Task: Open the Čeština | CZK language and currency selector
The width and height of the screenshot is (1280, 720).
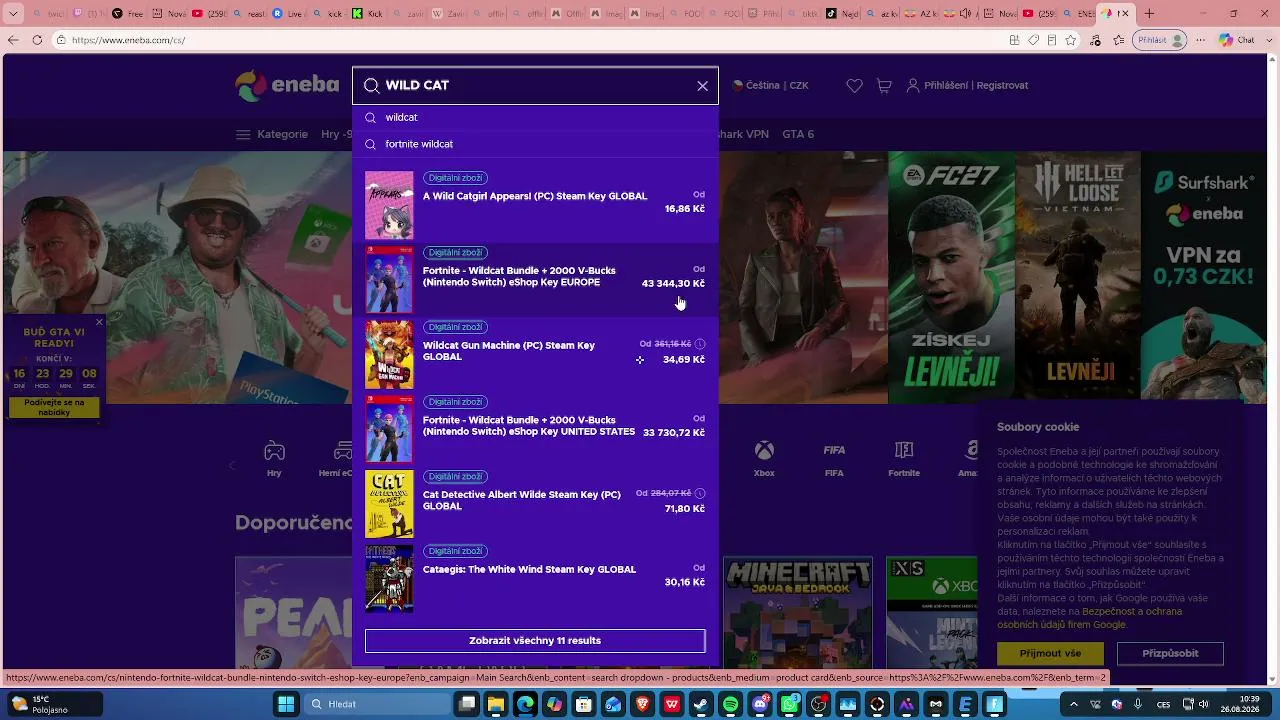Action: coord(771,86)
